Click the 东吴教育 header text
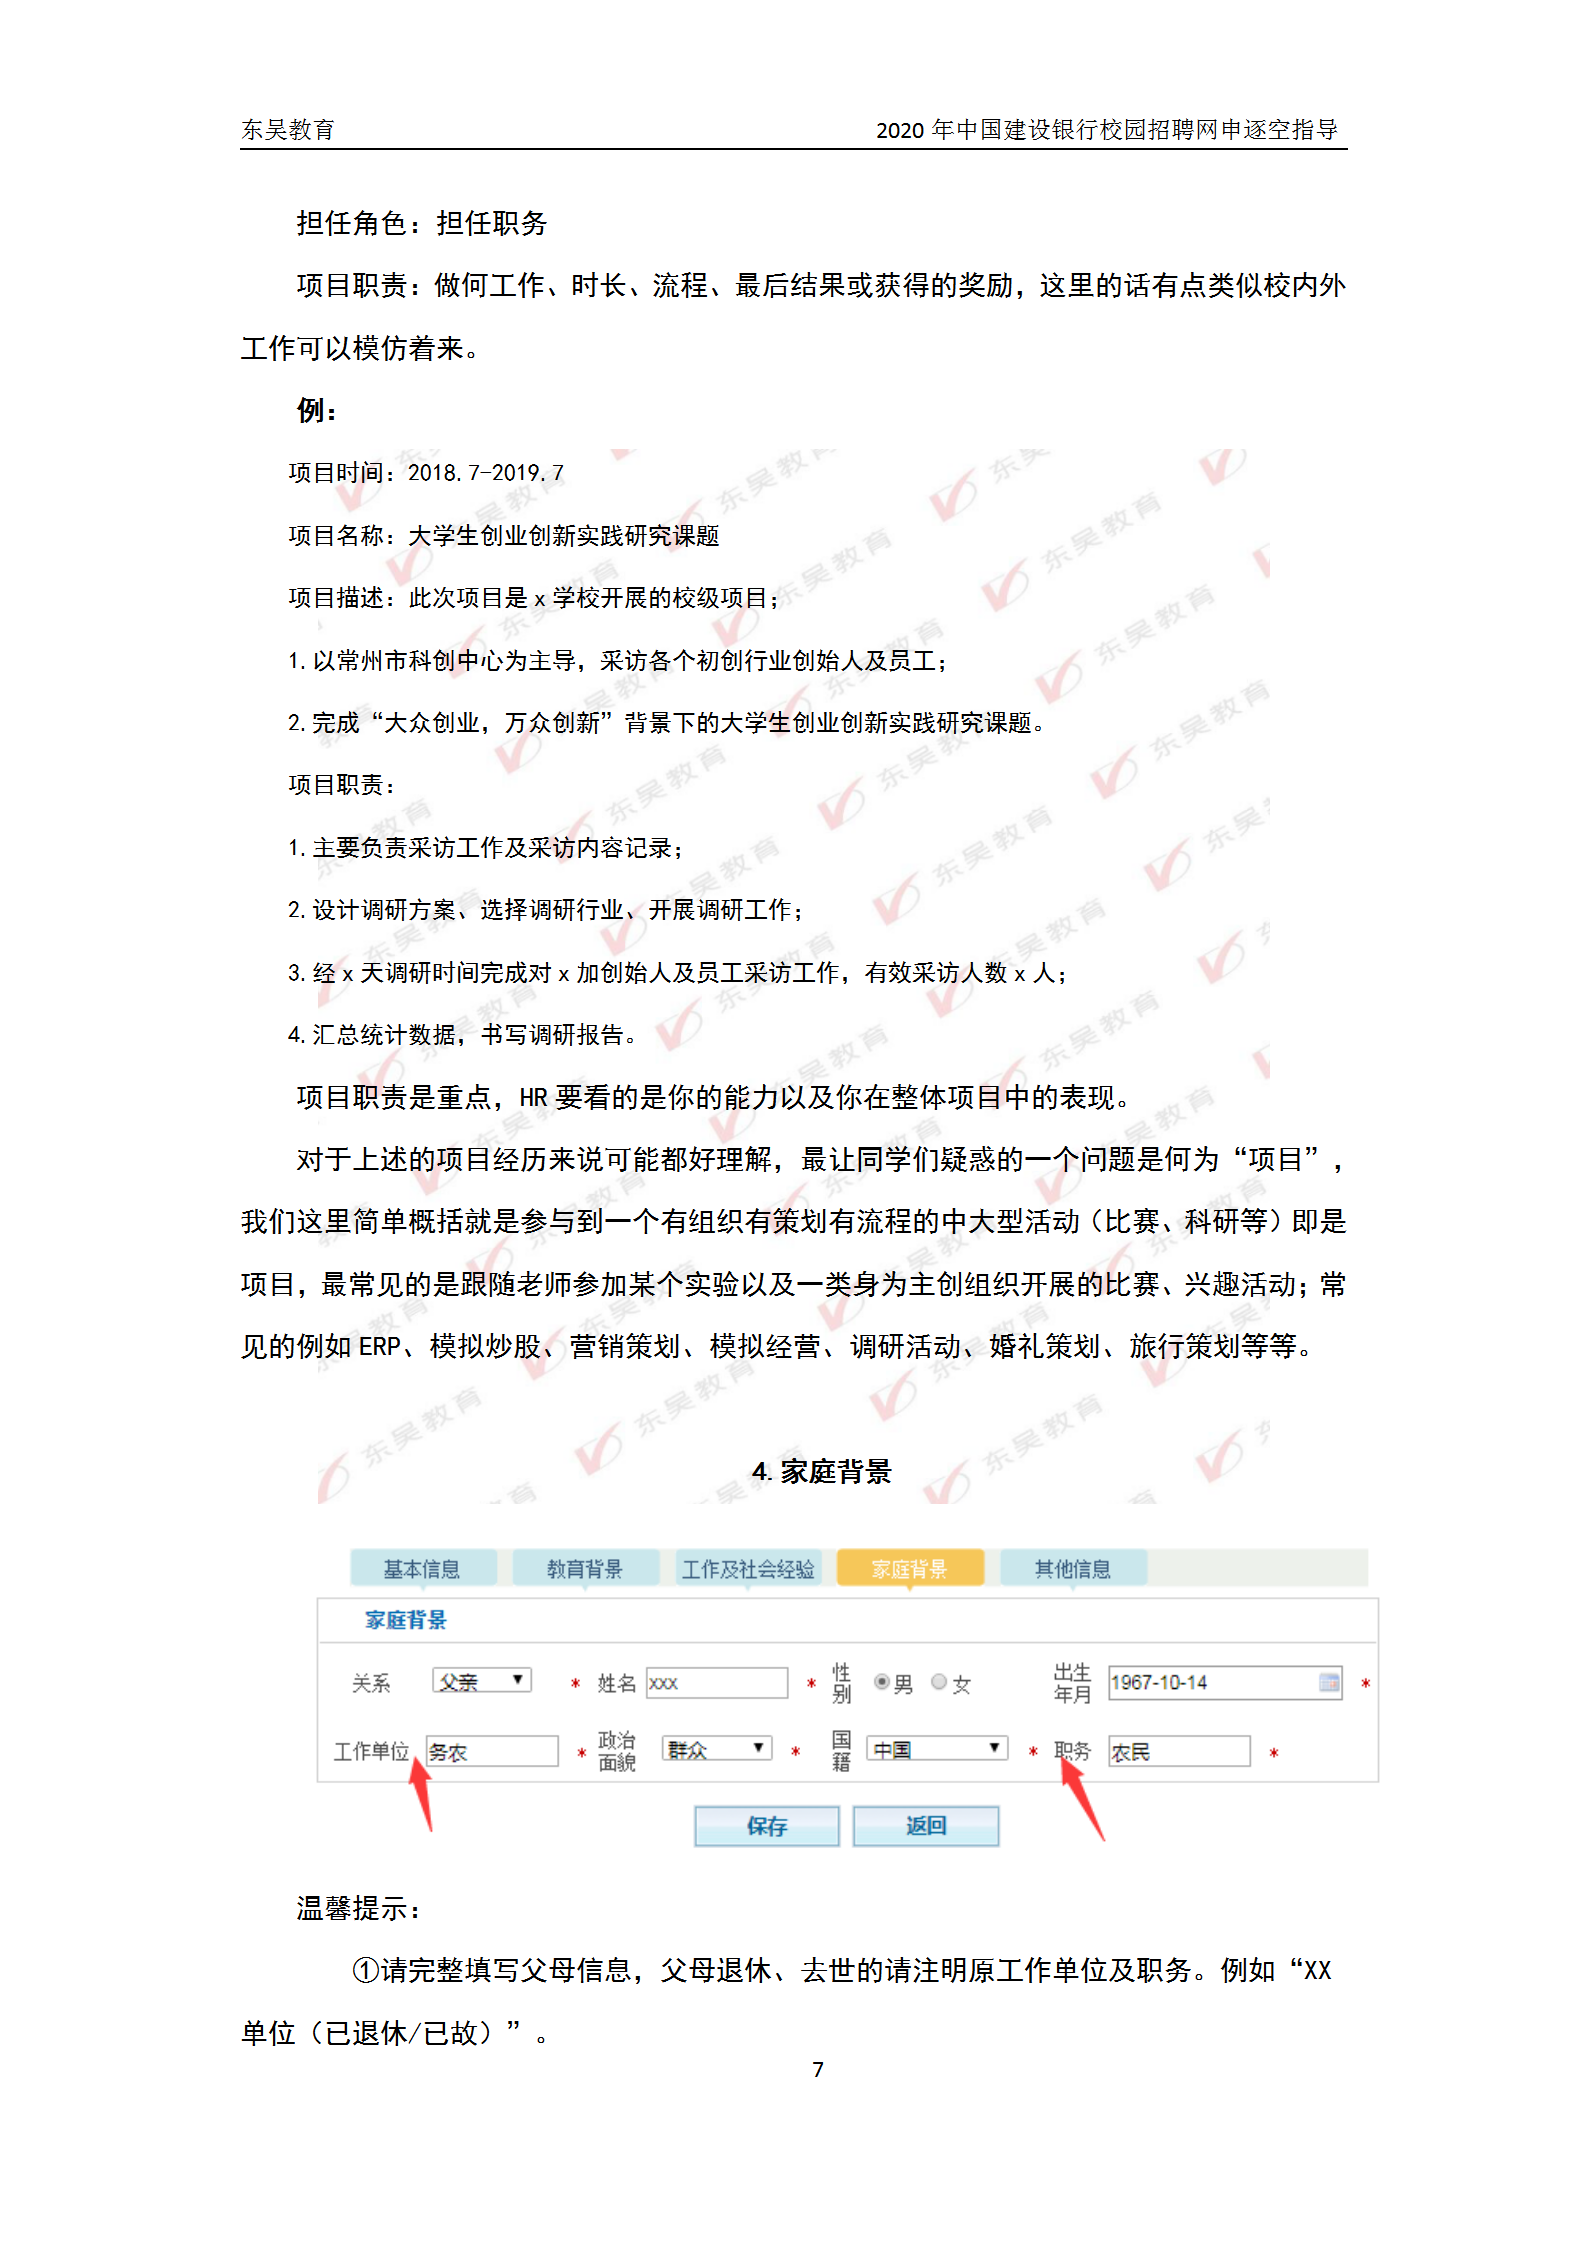 pos(288,130)
